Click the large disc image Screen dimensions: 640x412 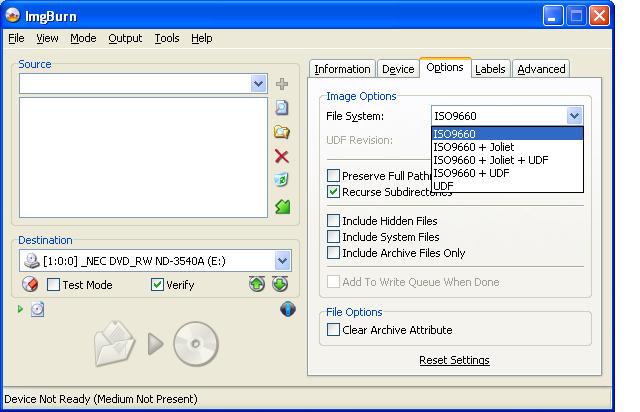tap(196, 344)
